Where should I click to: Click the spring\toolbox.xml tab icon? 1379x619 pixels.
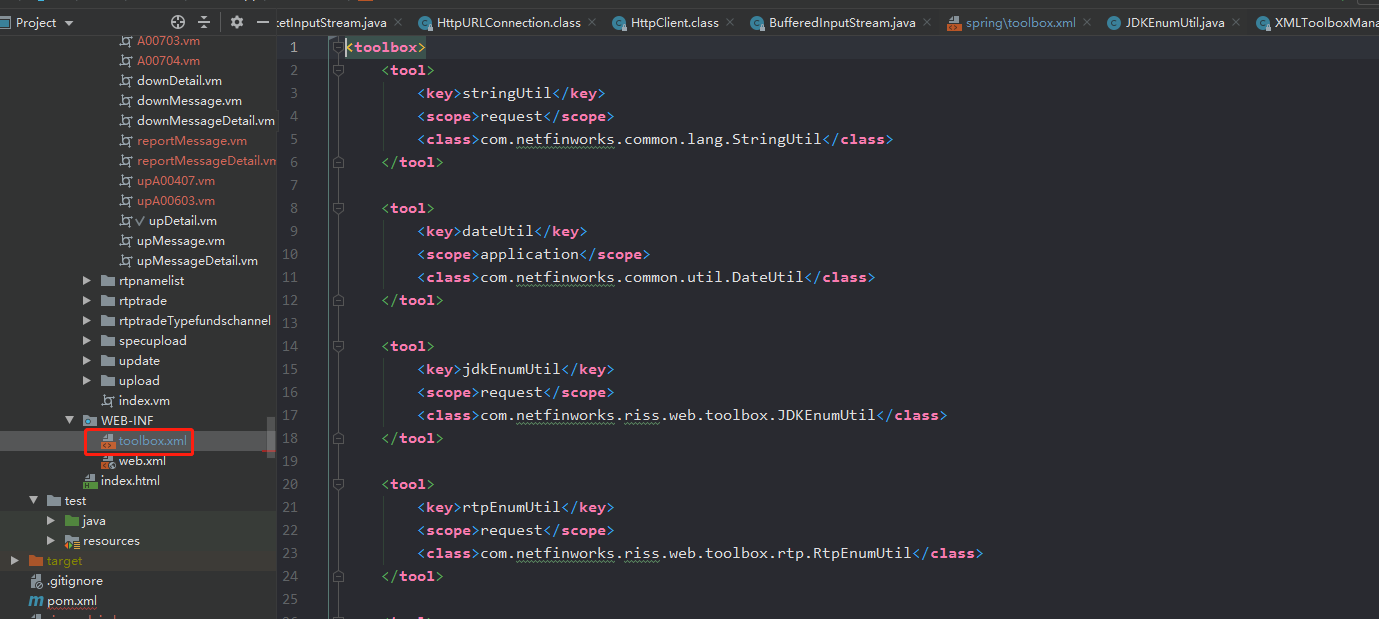coord(954,23)
